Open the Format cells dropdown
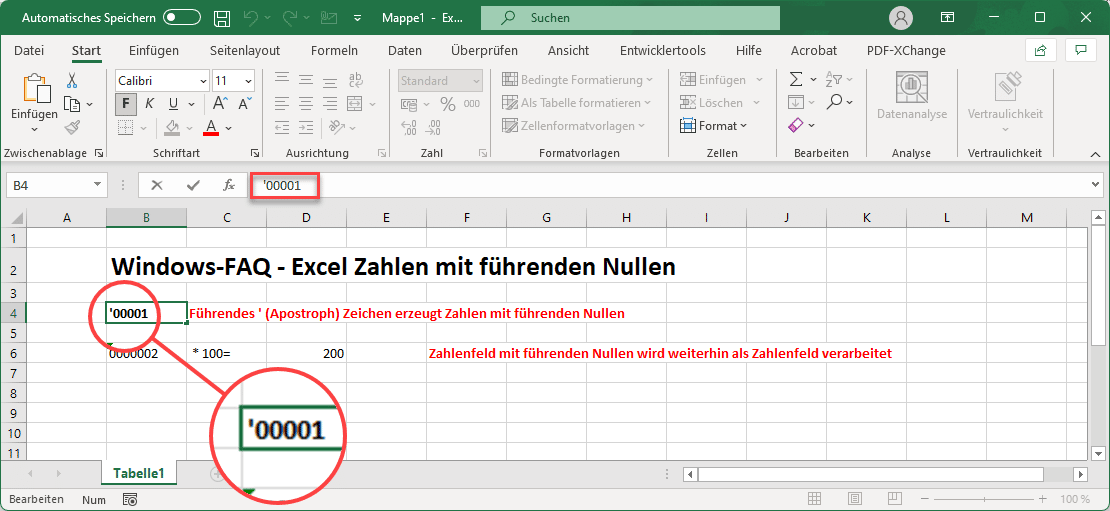The image size is (1110, 511). 714,126
